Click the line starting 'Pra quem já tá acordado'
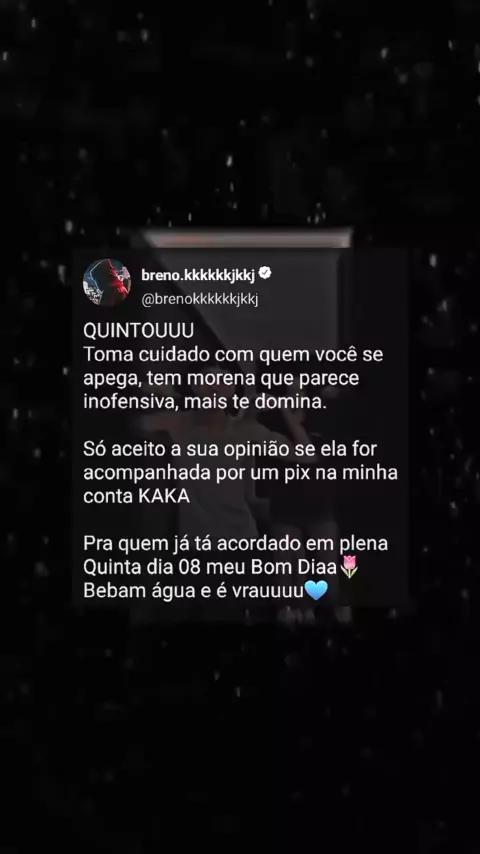This screenshot has height=854, width=480. click(x=235, y=544)
